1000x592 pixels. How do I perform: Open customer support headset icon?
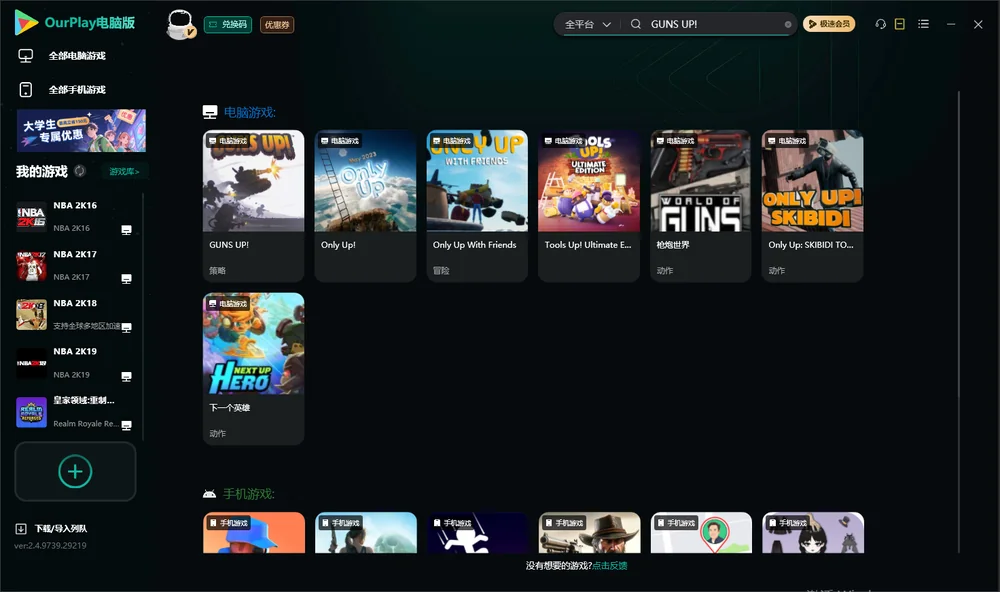pos(880,24)
